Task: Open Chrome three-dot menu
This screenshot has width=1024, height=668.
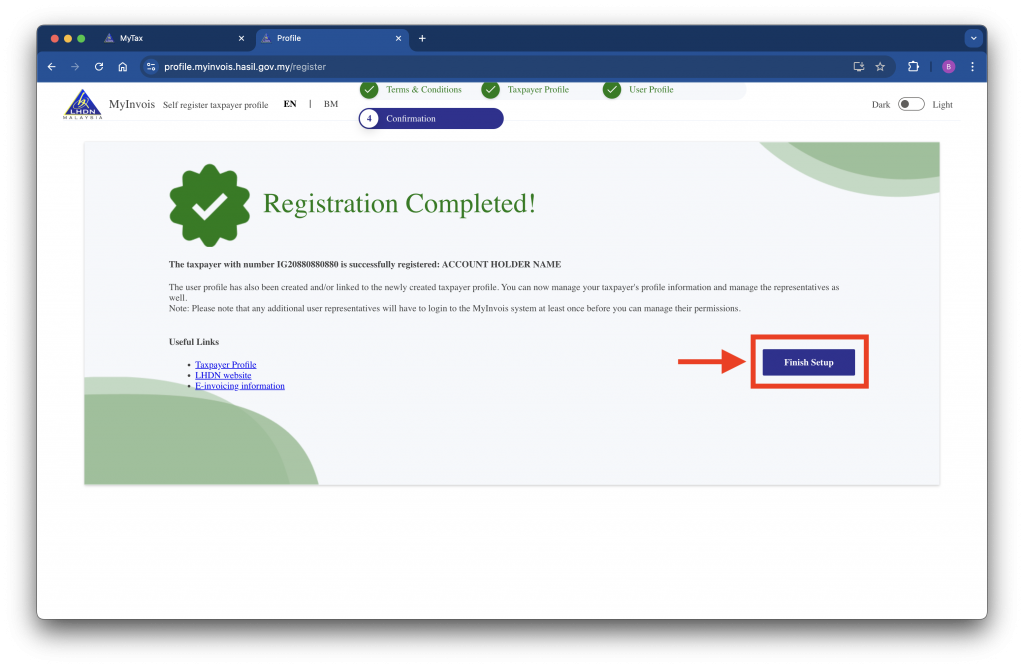Action: 972,67
